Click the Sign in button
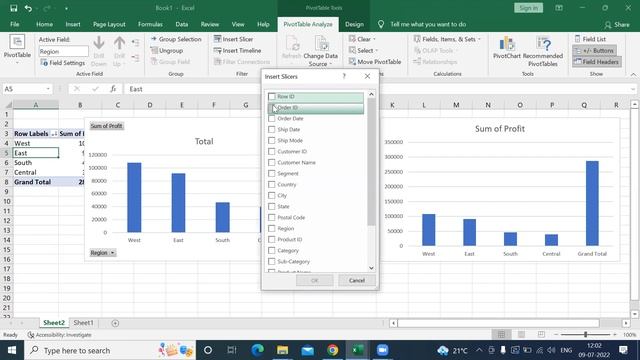Screen dimensions: 640x360 click(x=529, y=8)
